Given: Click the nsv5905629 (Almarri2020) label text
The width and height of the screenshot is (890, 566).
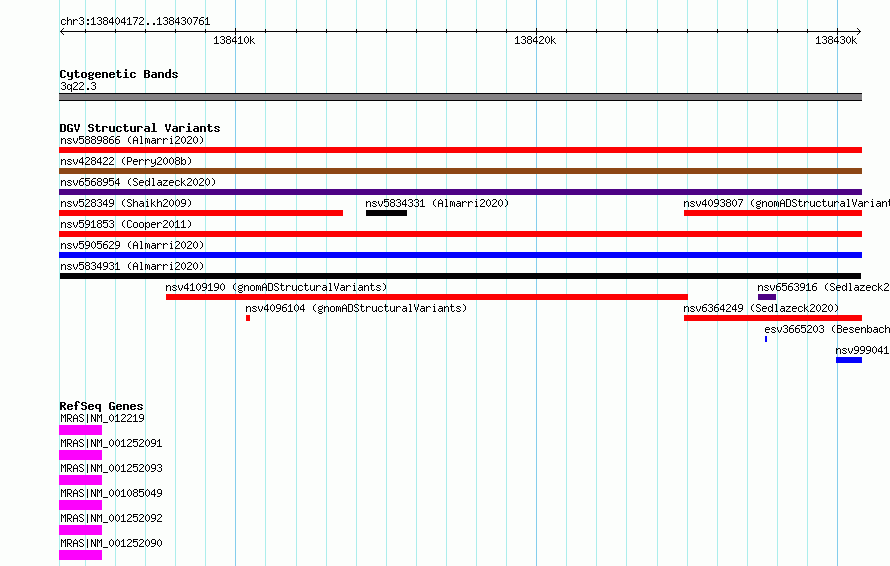Looking at the screenshot, I should pyautogui.click(x=132, y=245).
